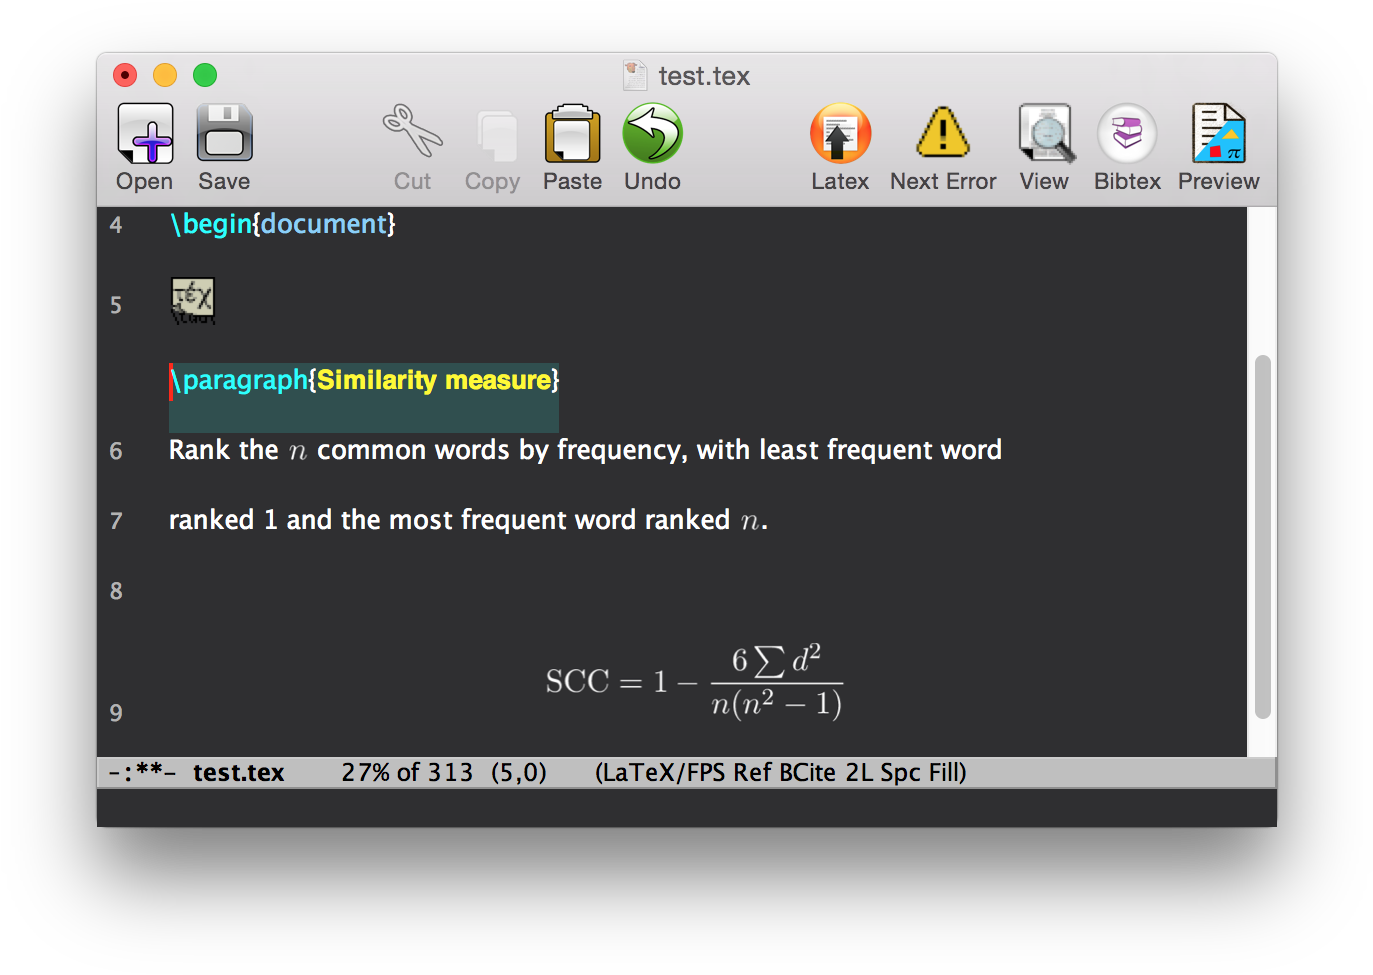The width and height of the screenshot is (1373, 975).
Task: Run Bibtex on the document
Action: pyautogui.click(x=1126, y=133)
